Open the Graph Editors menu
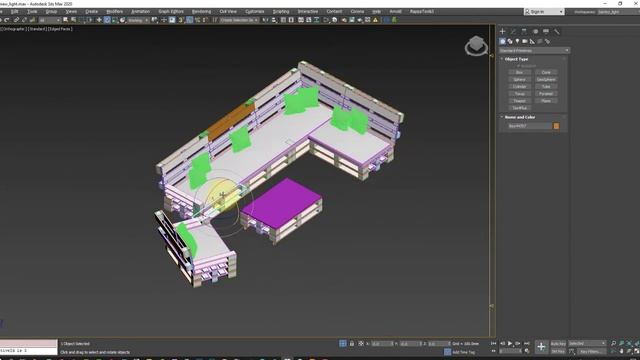The image size is (640, 360). pyautogui.click(x=171, y=11)
